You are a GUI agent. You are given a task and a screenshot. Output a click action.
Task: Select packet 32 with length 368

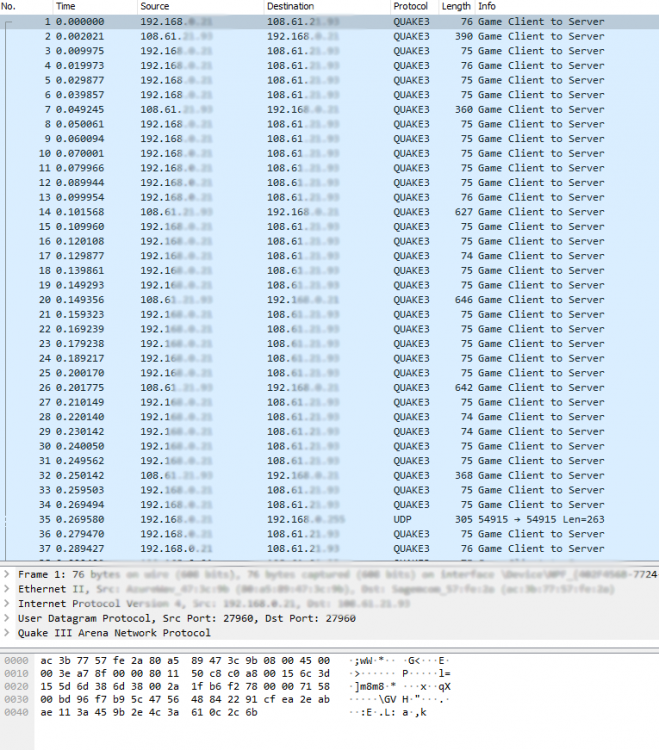pos(330,475)
